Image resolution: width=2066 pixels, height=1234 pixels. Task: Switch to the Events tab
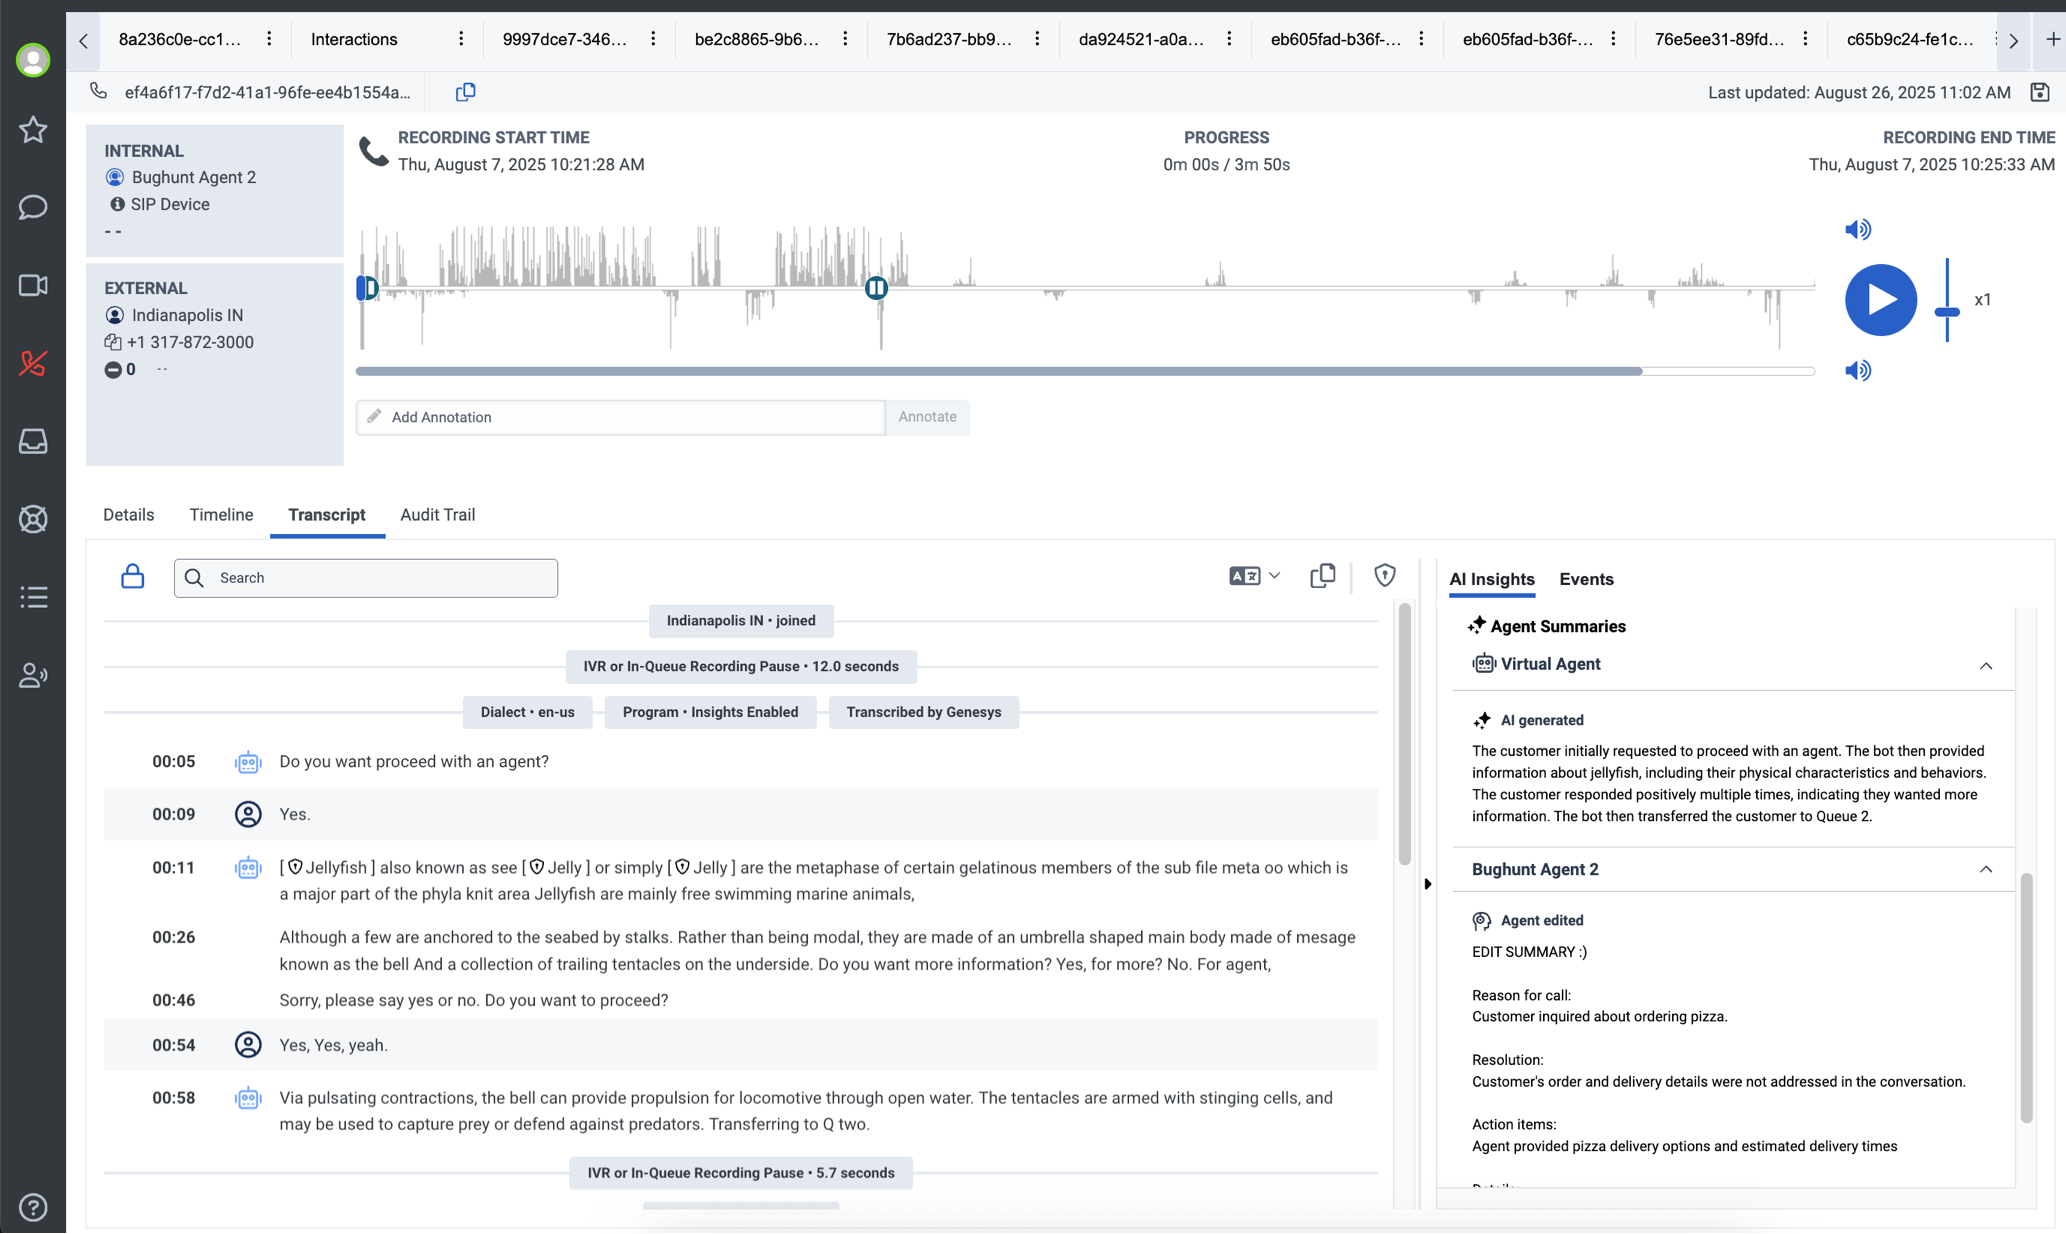pyautogui.click(x=1586, y=579)
